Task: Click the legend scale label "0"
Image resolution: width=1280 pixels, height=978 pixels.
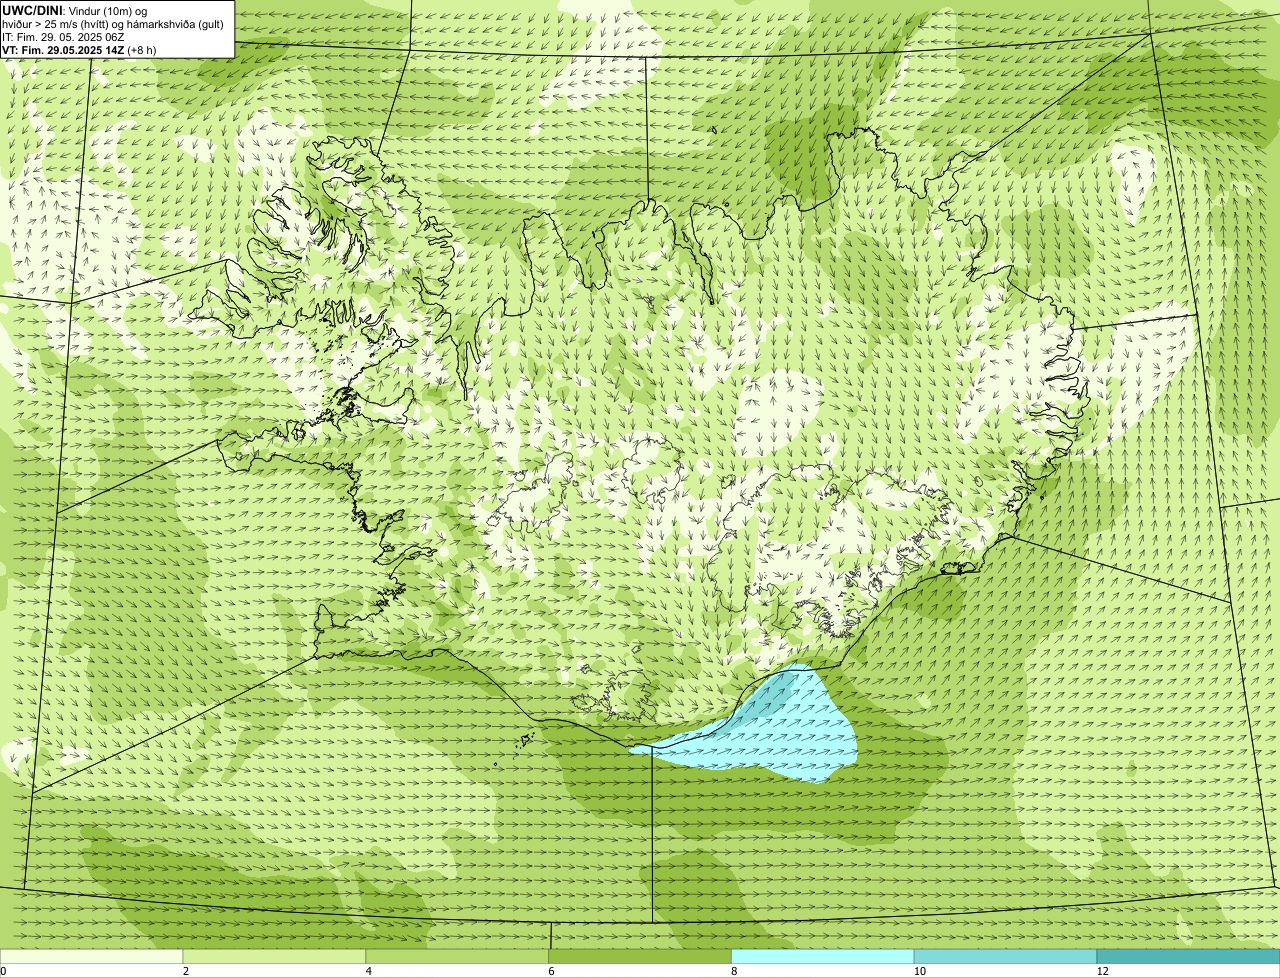Action: tap(3, 971)
